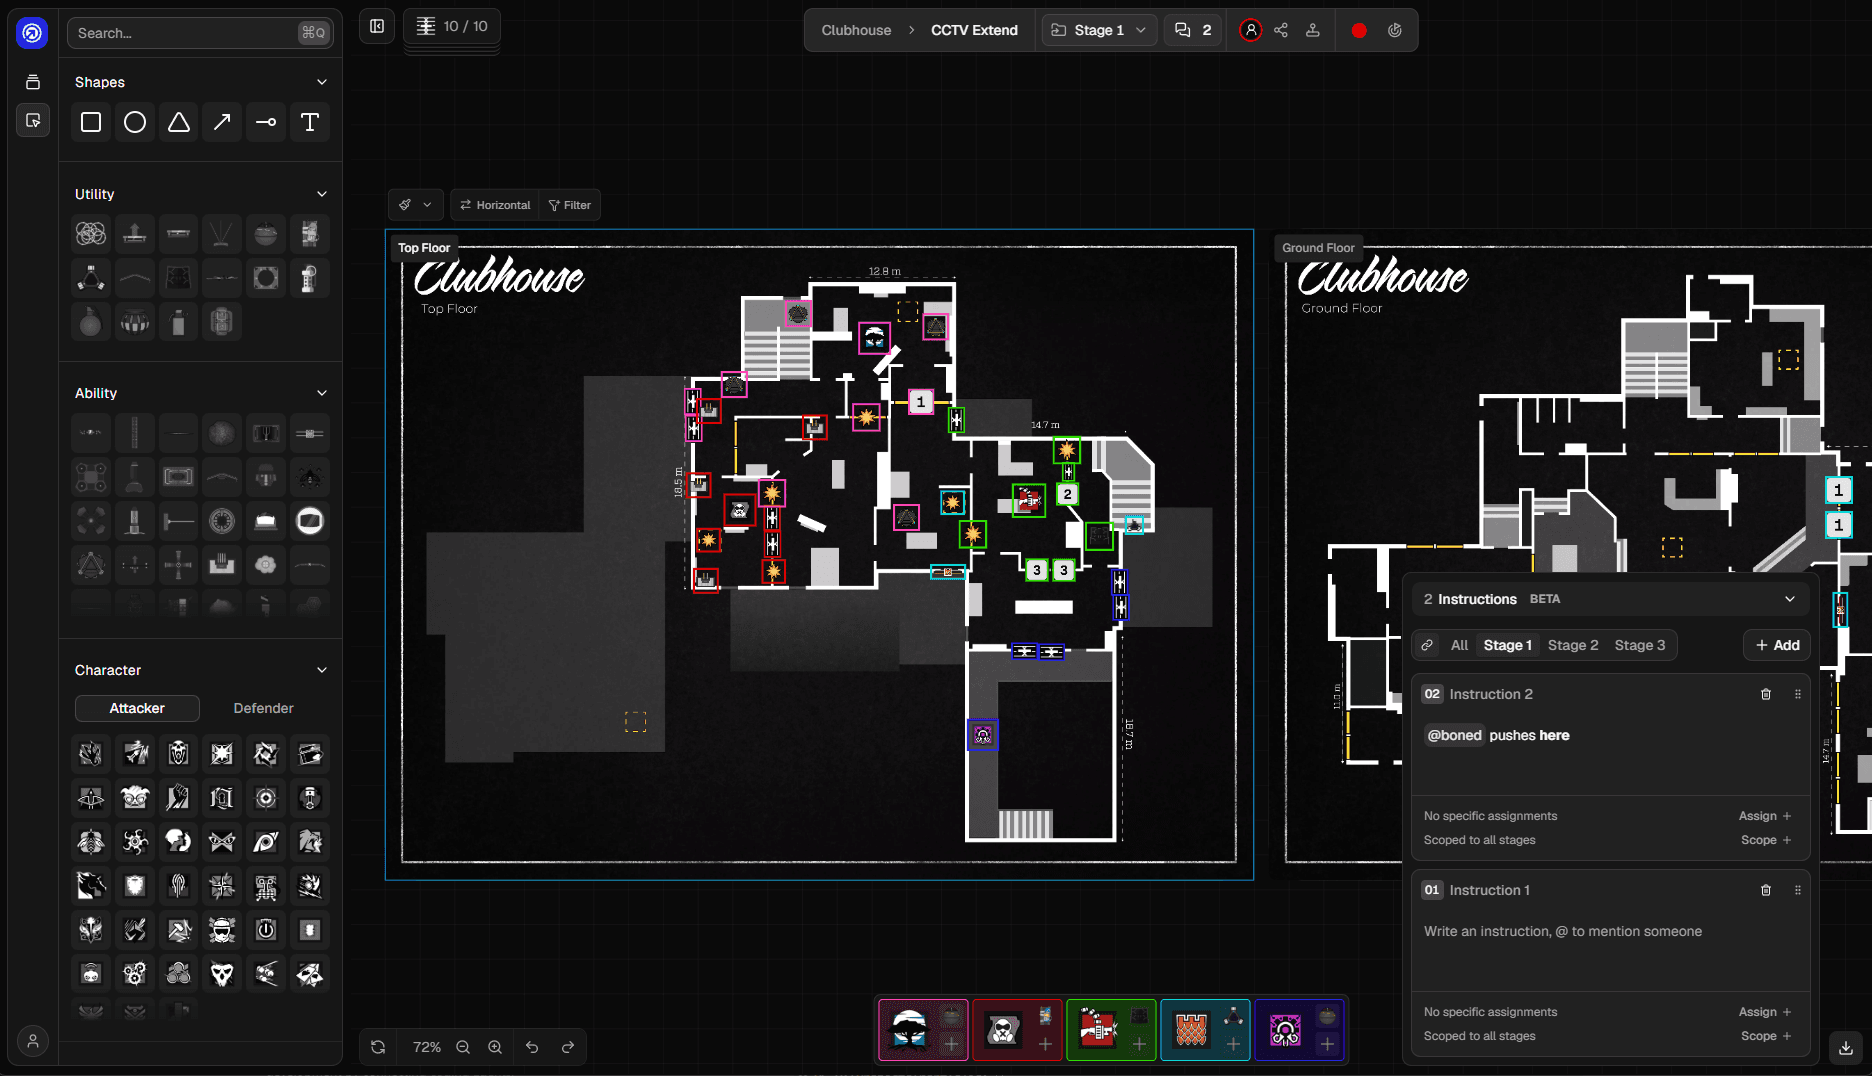Pick the C4 triangle charge utility
This screenshot has height=1076, width=1872.
[x=91, y=278]
